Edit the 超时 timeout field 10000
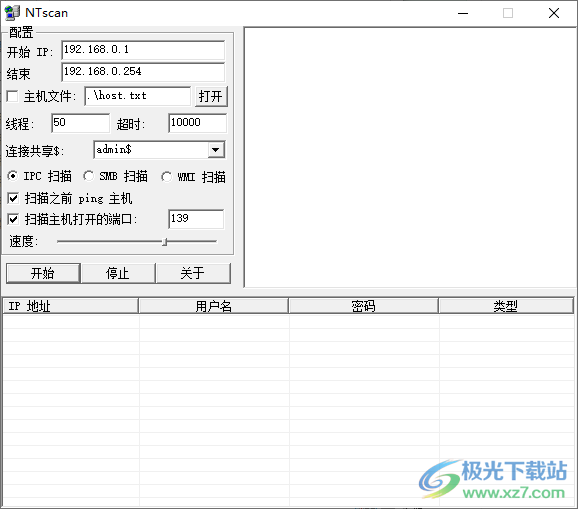578x509 pixels. 198,123
